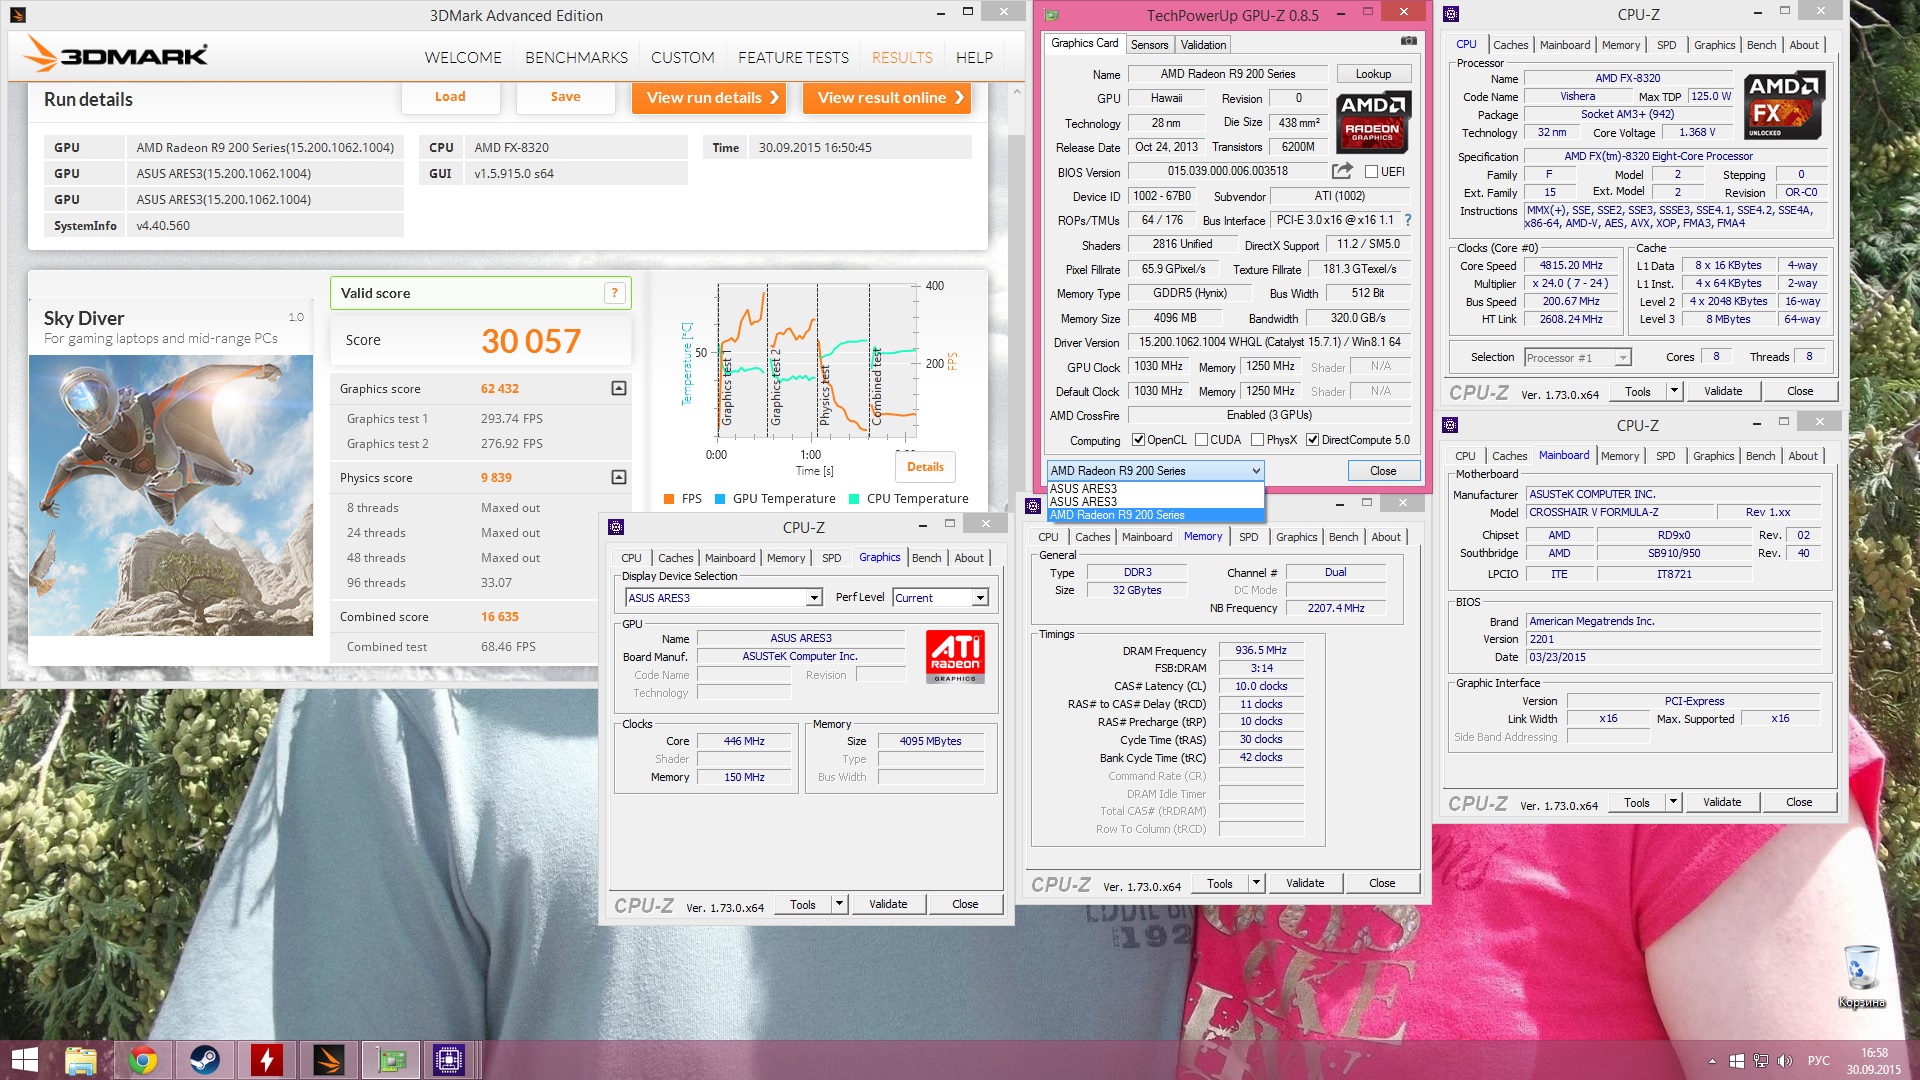Image resolution: width=1920 pixels, height=1080 pixels.
Task: Open Tools dropdown arrow in CPU-Z Mainboard window
Action: tap(1673, 802)
